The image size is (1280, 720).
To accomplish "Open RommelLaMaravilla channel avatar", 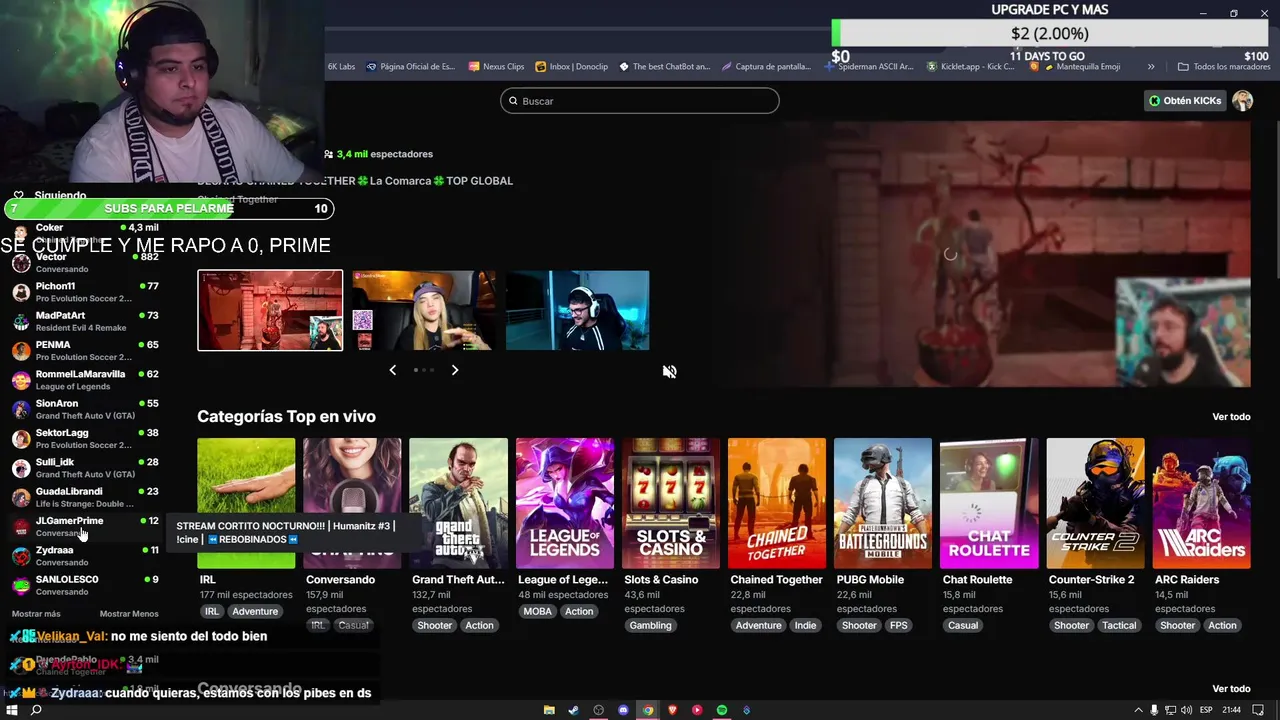I will pyautogui.click(x=21, y=380).
